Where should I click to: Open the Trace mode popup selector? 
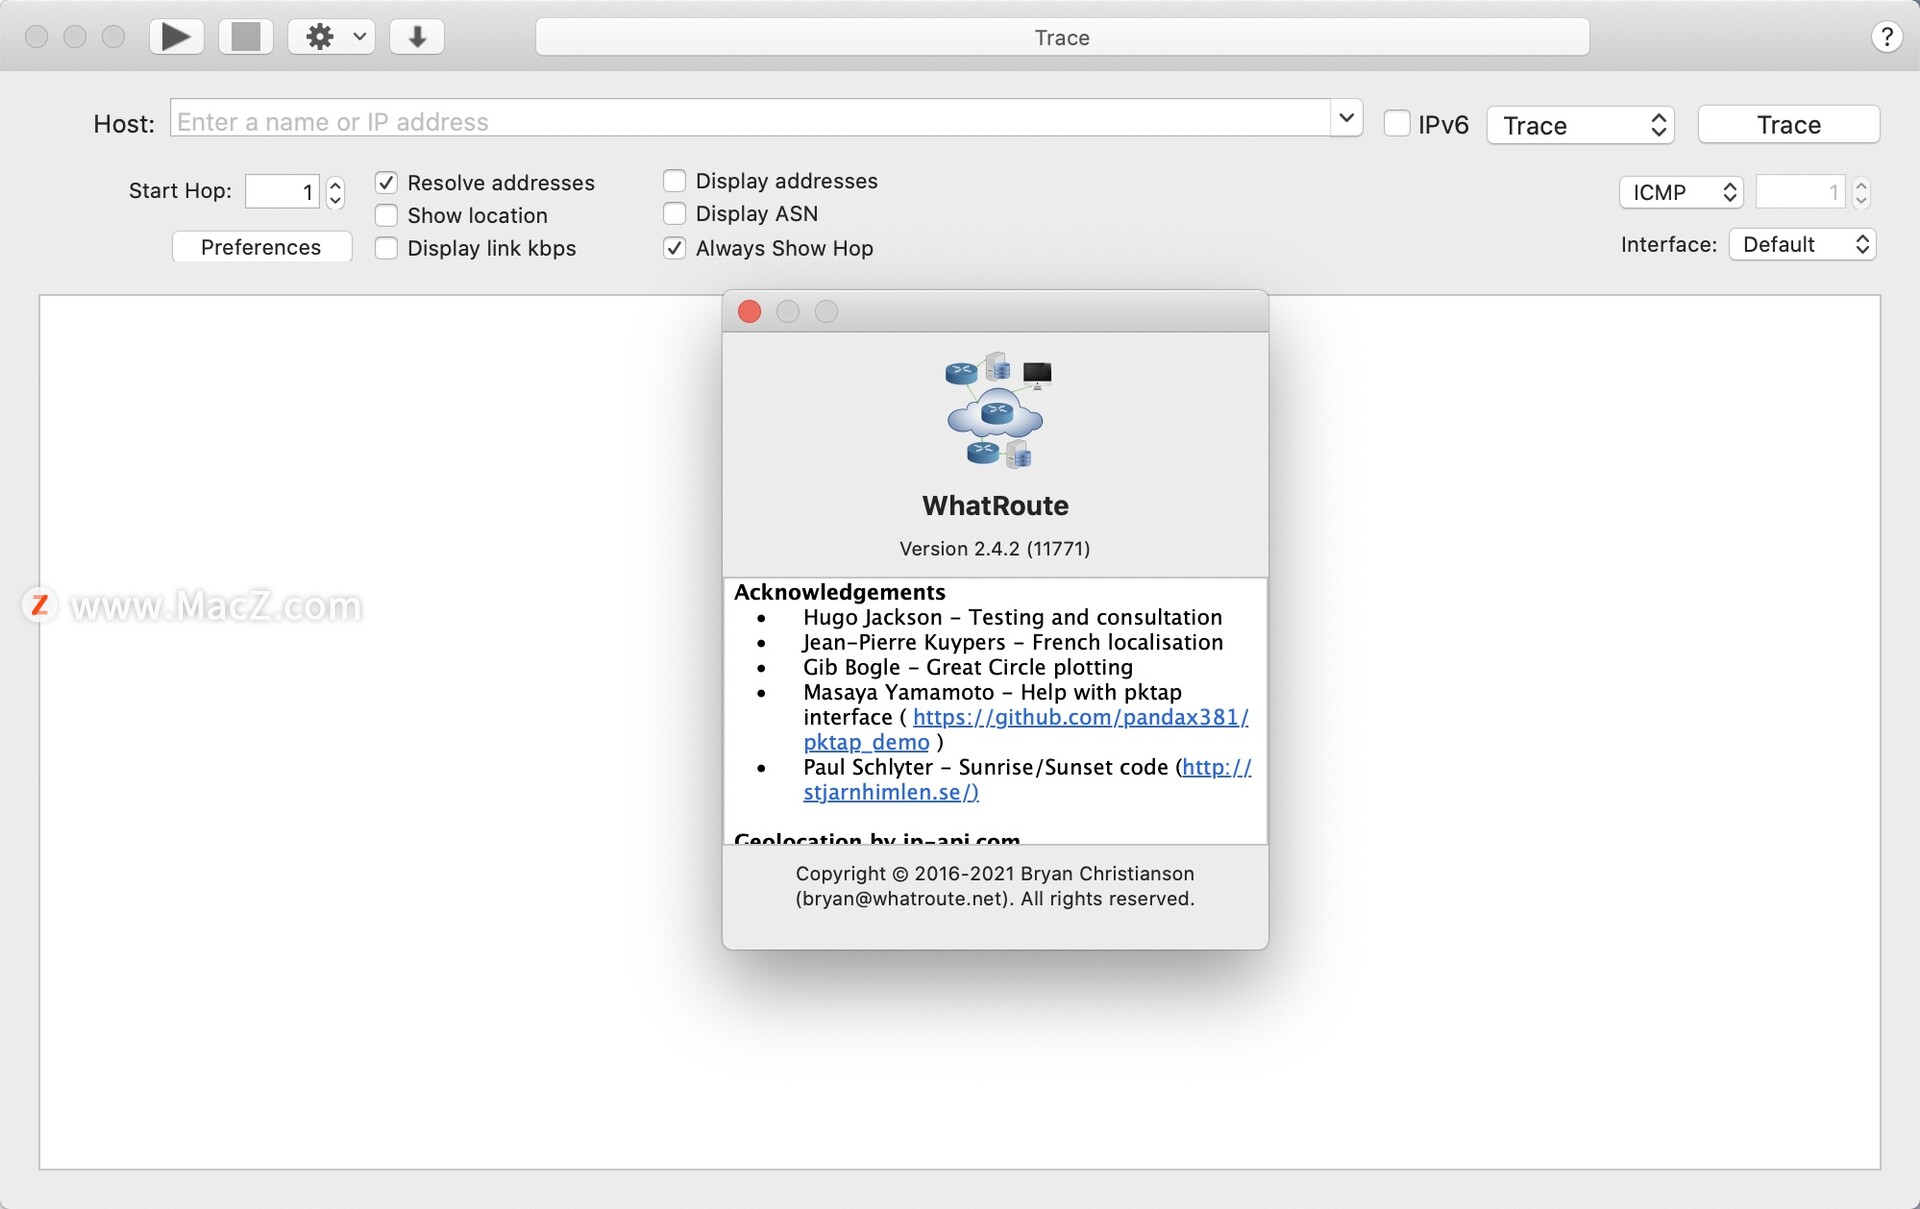(1580, 125)
